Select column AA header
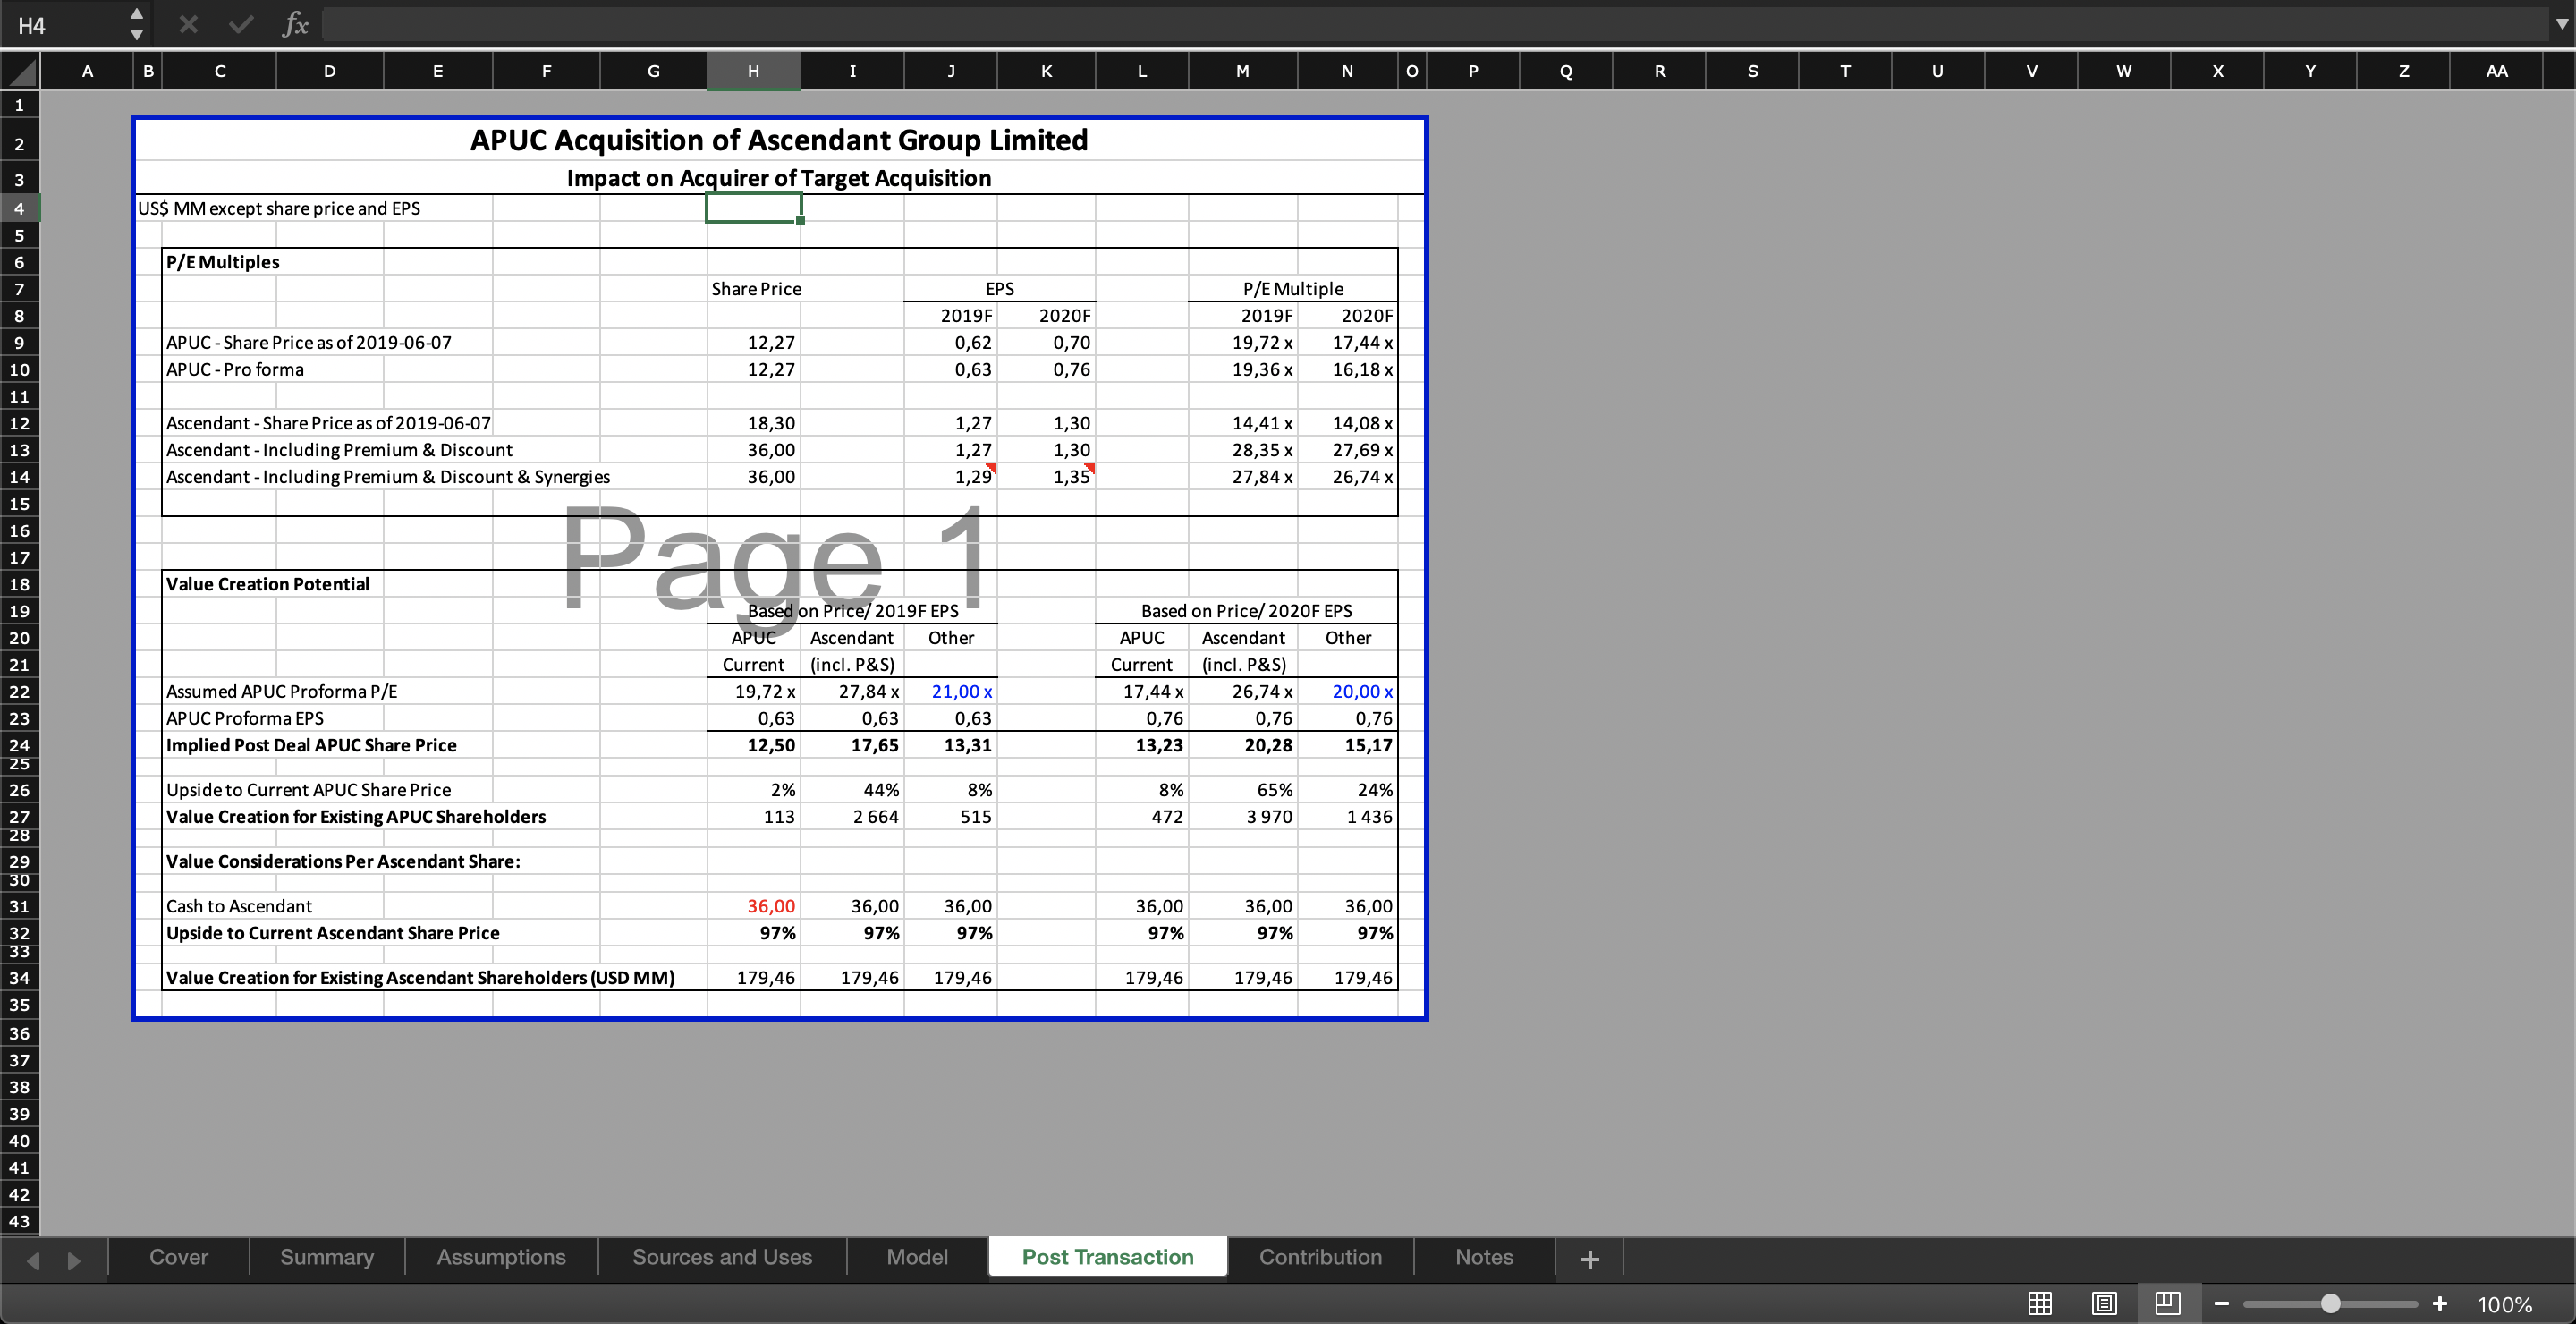Viewport: 2576px width, 1324px height. pyautogui.click(x=2496, y=71)
